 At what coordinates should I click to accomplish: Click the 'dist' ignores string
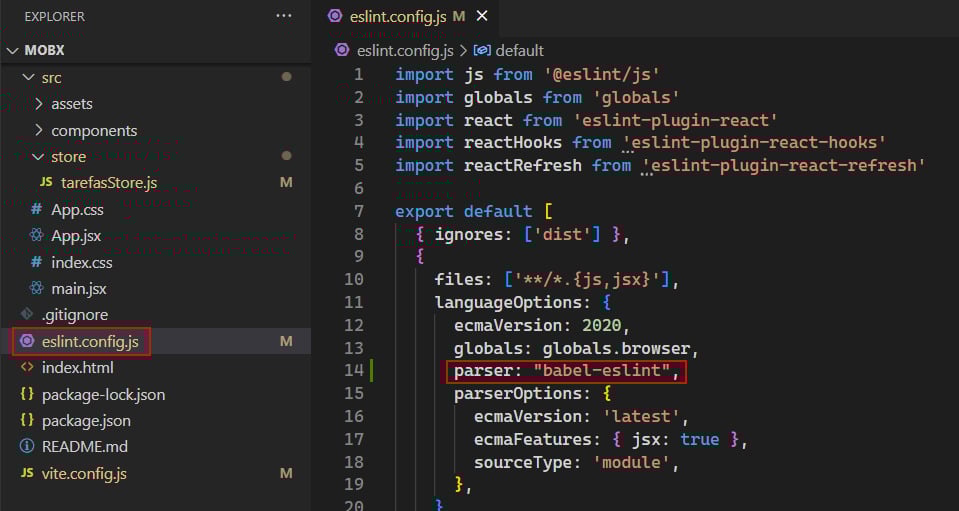(x=562, y=234)
